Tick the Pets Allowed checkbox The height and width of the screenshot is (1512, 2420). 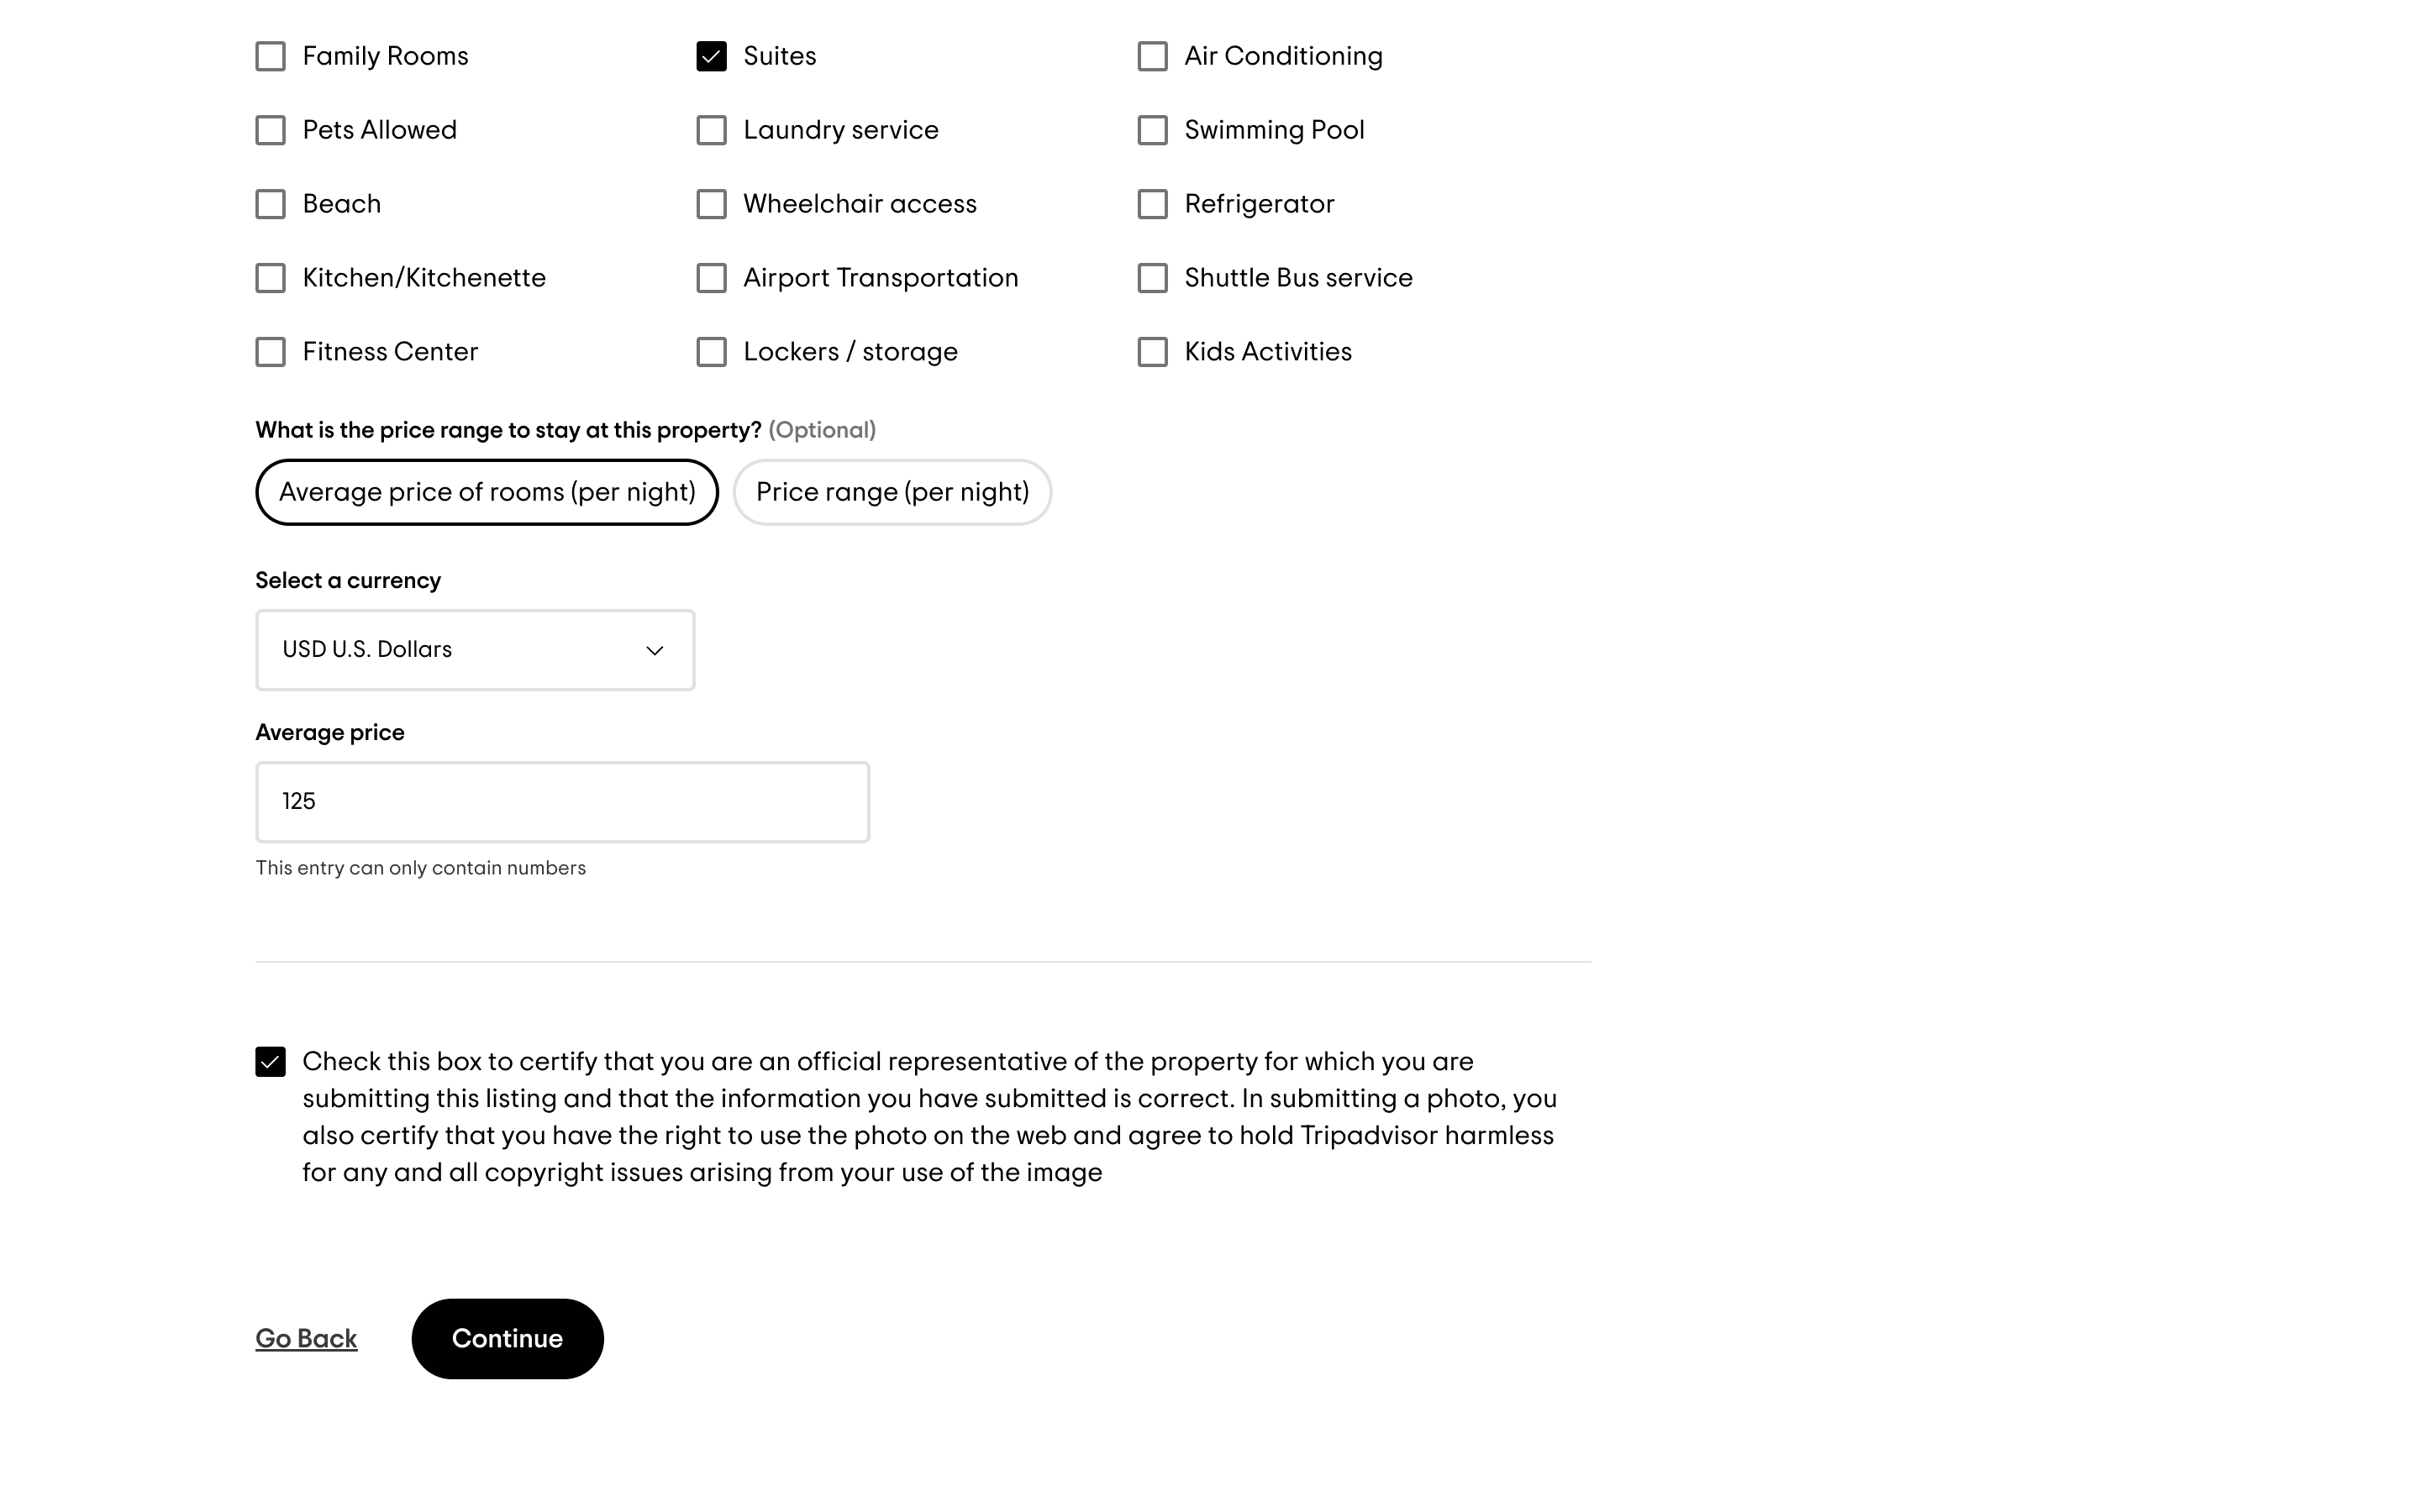tap(270, 130)
